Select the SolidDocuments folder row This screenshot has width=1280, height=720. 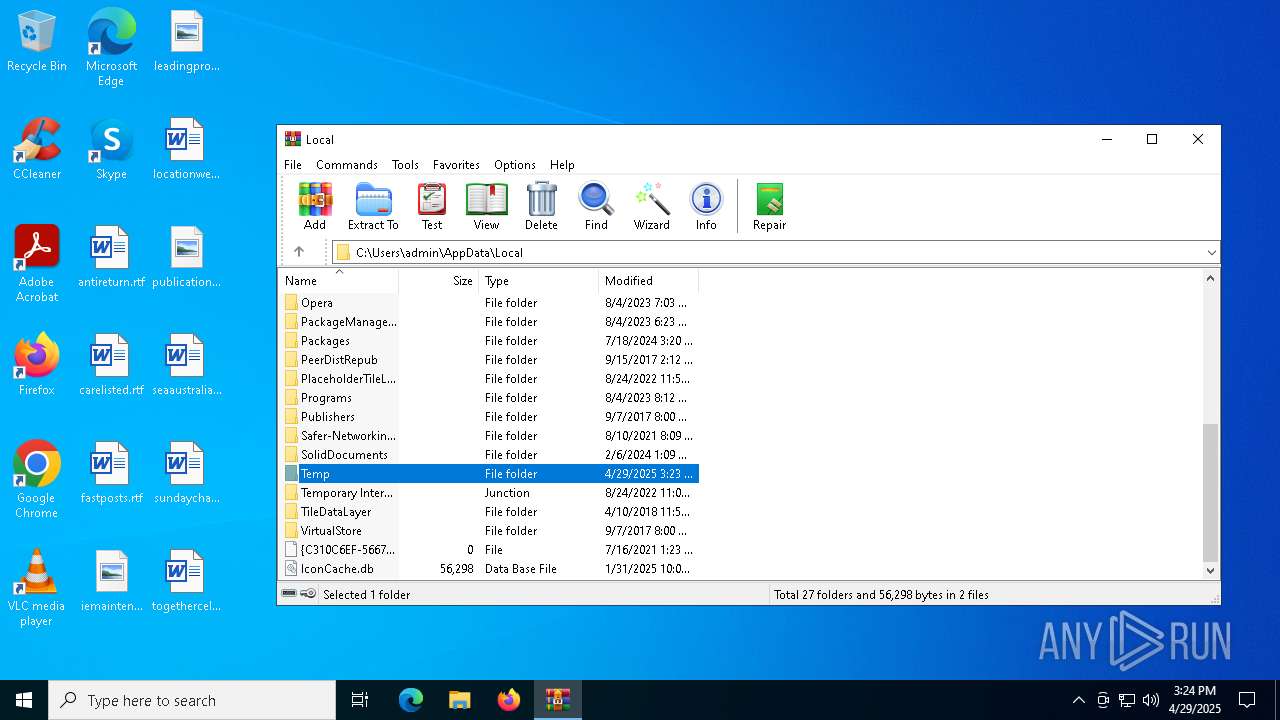[488, 455]
